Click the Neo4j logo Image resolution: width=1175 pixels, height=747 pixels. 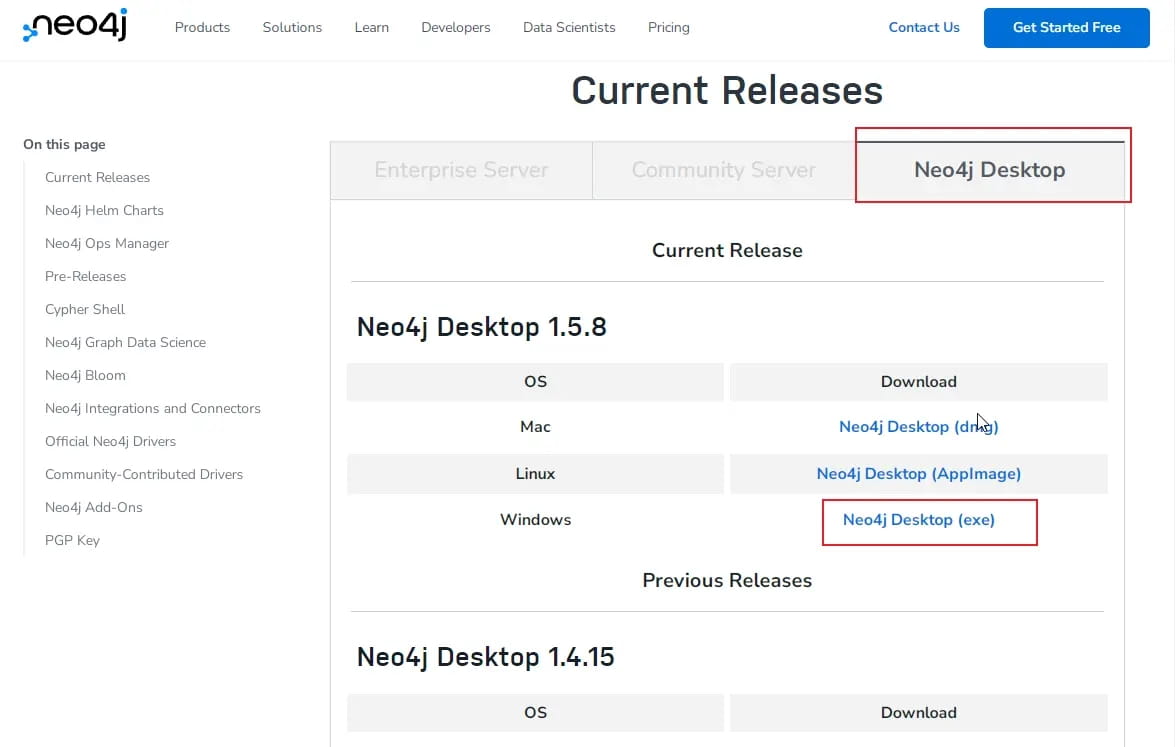point(75,25)
